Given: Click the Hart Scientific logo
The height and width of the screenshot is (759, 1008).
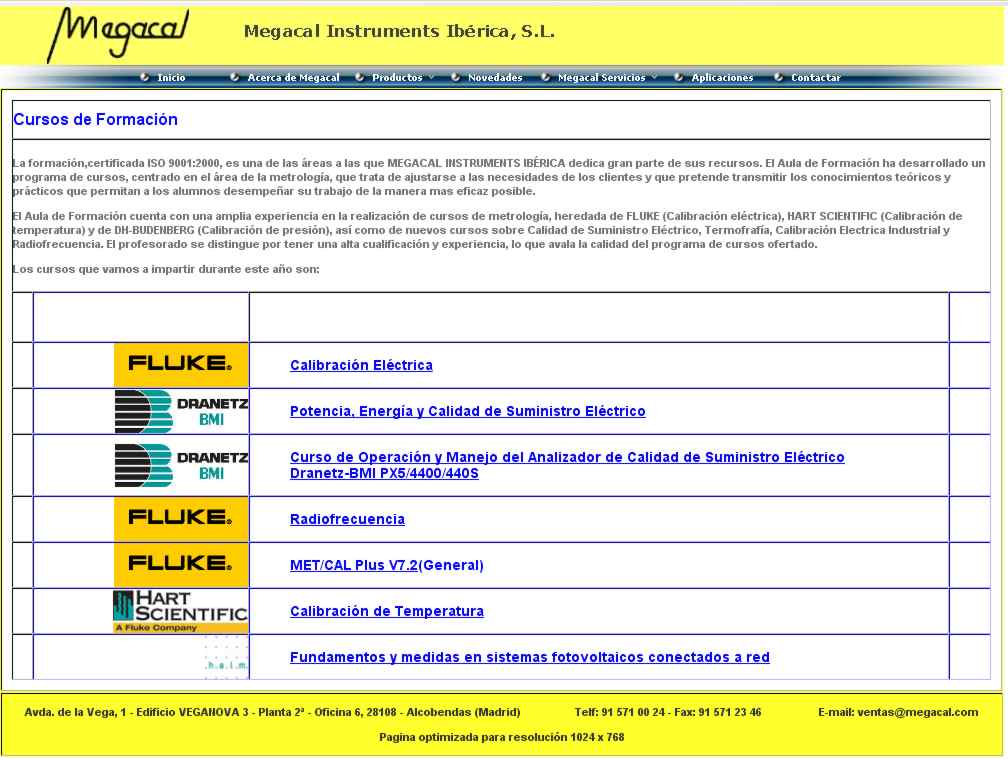Looking at the screenshot, I should pyautogui.click(x=181, y=612).
